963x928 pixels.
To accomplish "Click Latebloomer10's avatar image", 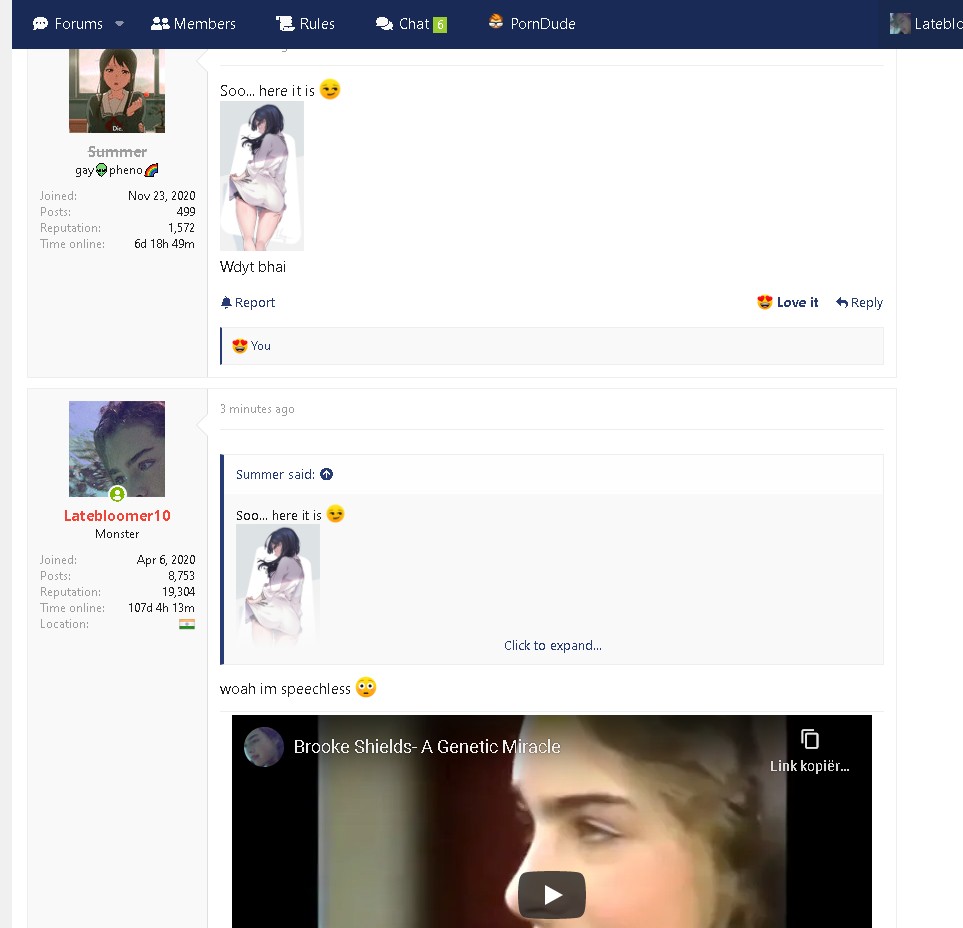I will tap(117, 449).
